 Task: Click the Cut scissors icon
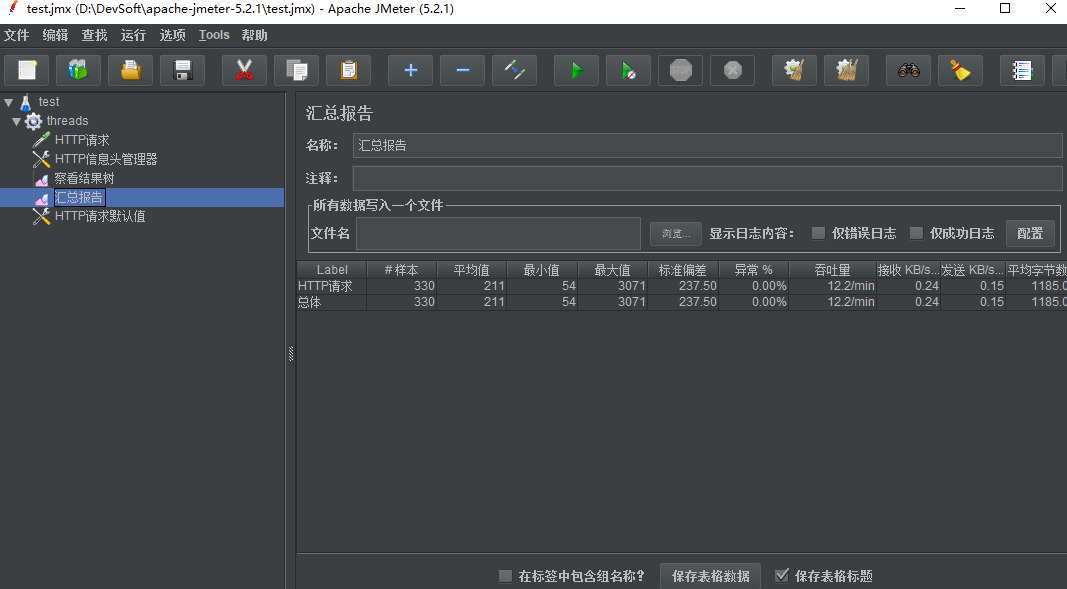(244, 70)
